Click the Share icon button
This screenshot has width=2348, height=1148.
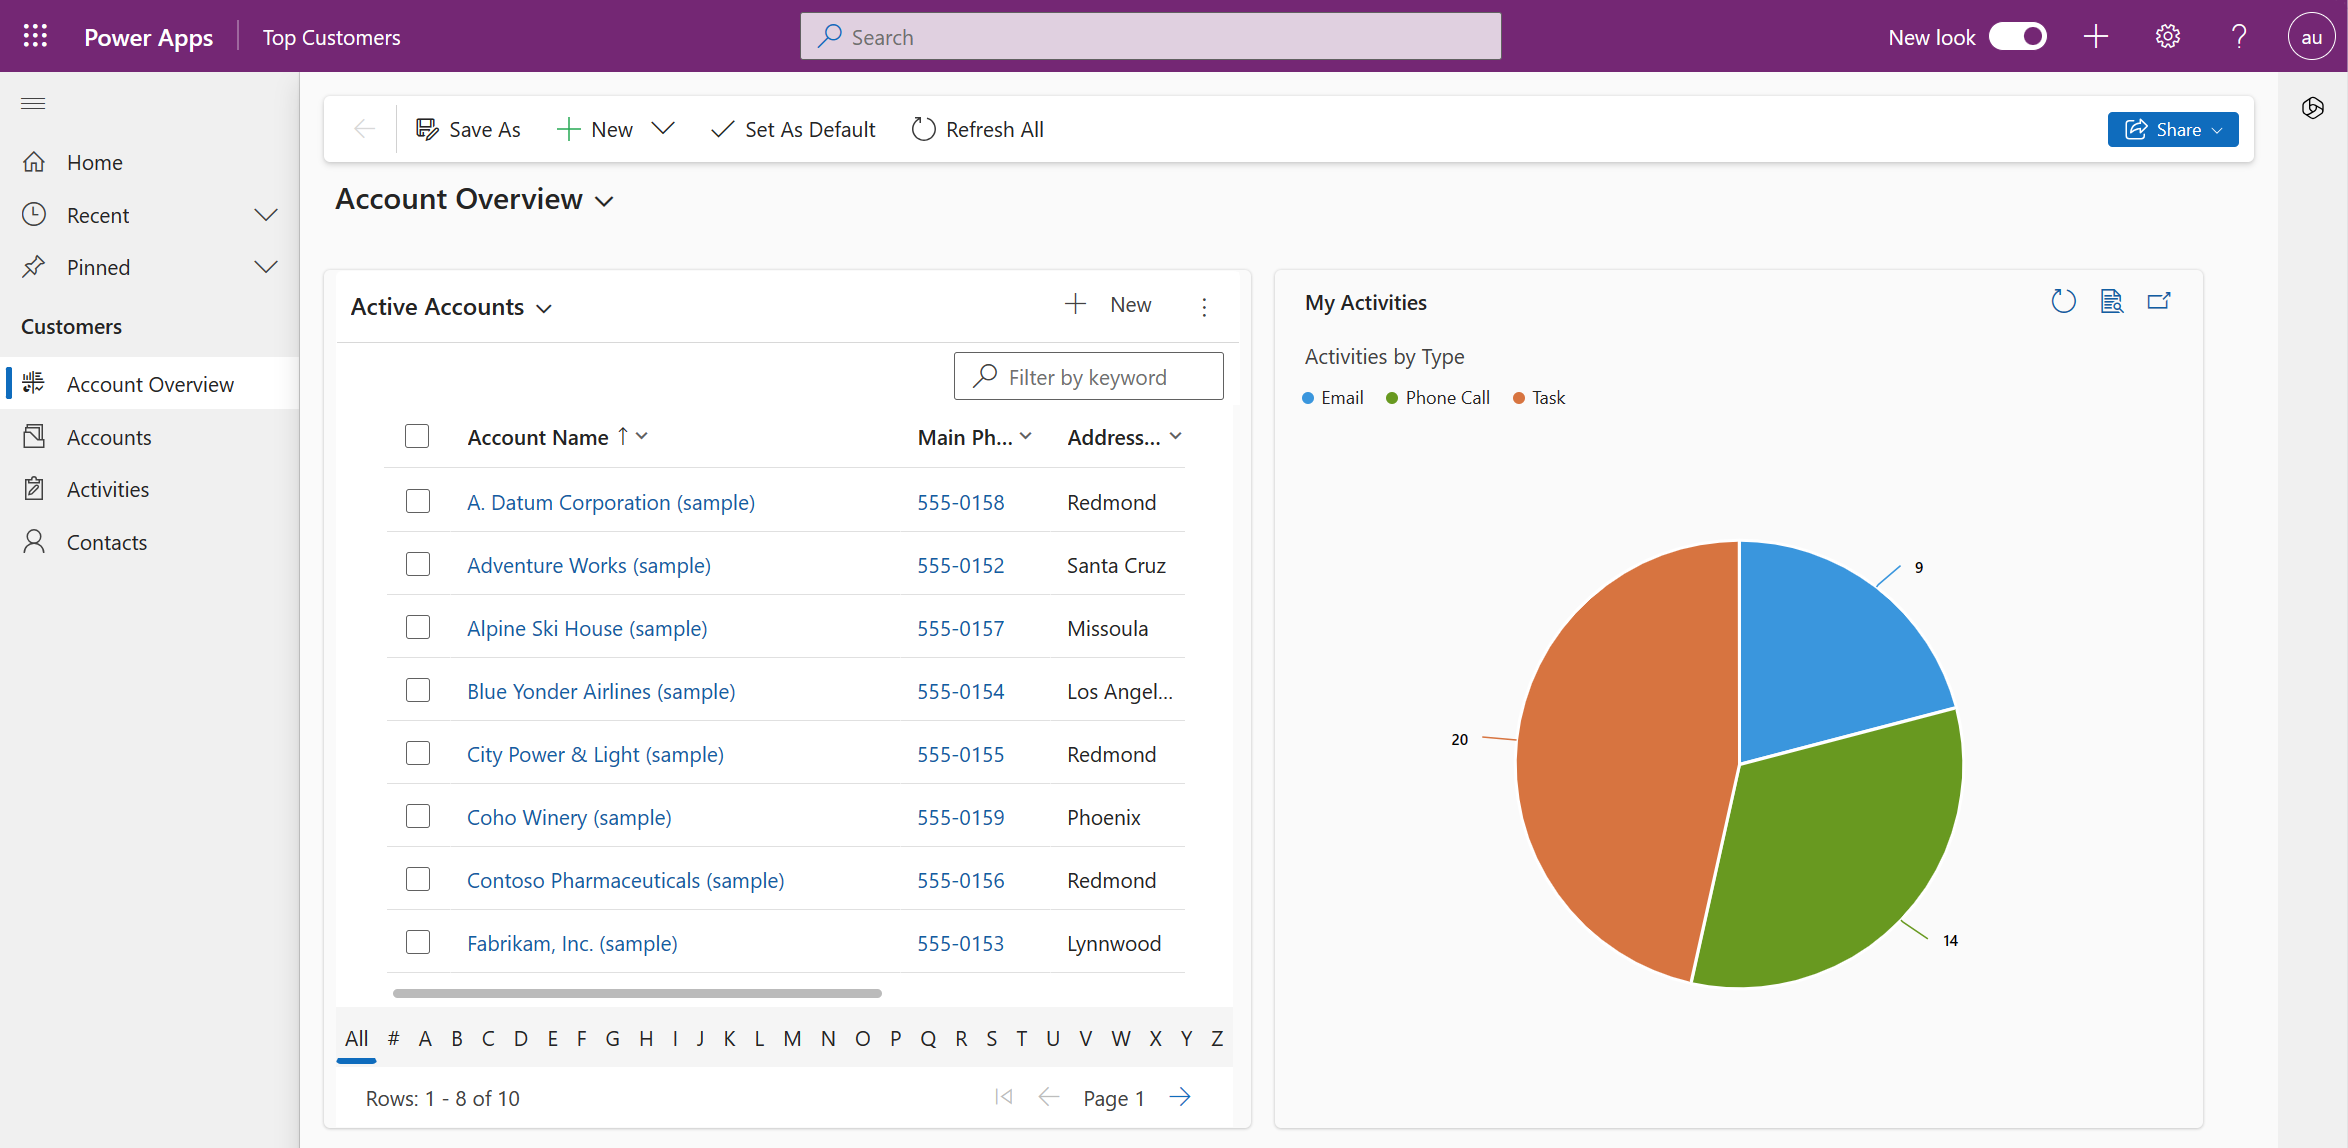click(x=2173, y=129)
